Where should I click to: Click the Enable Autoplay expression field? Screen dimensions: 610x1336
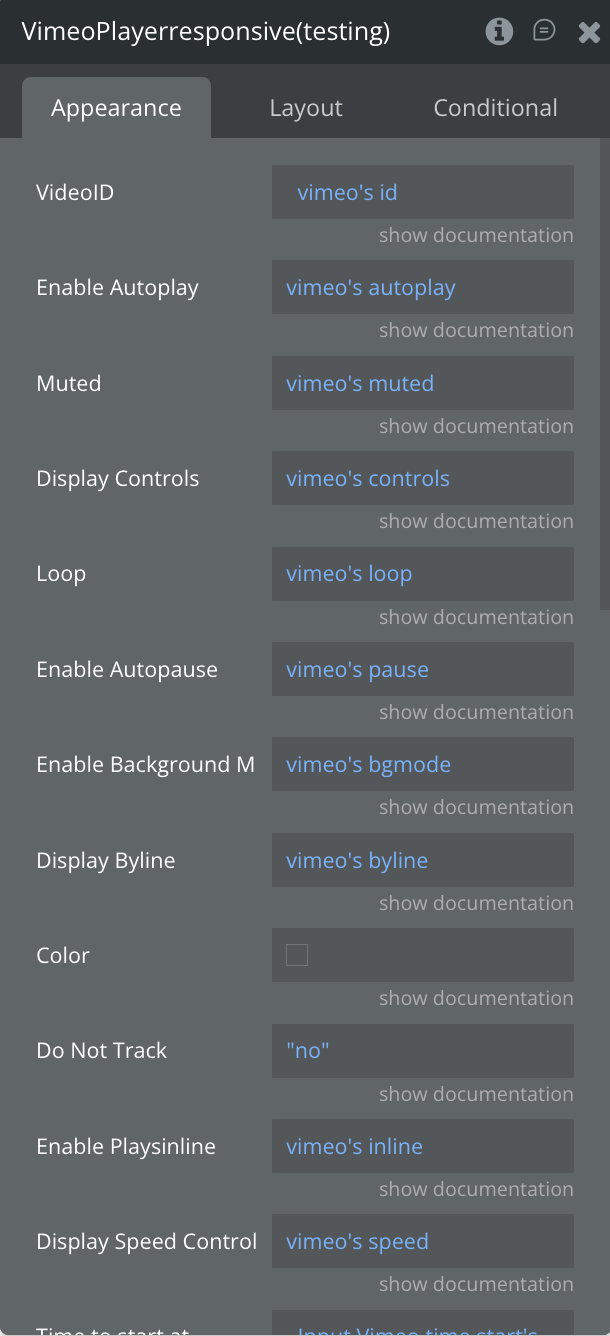pyautogui.click(x=422, y=288)
